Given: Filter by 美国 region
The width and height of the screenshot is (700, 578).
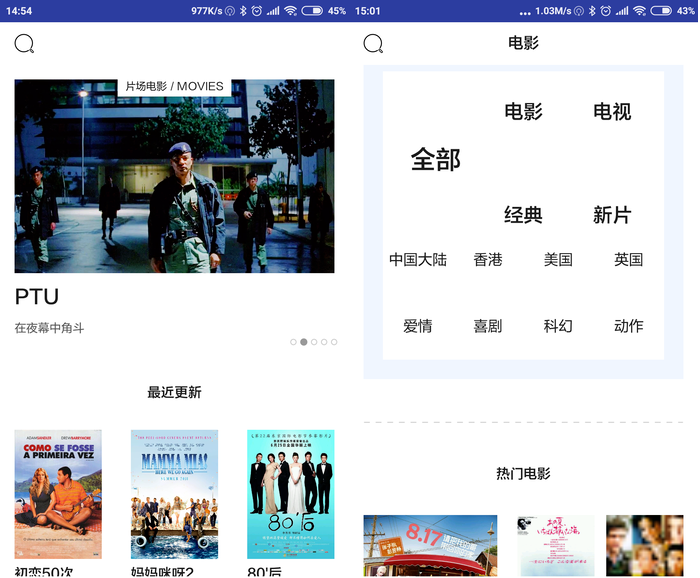Looking at the screenshot, I should click(x=558, y=259).
